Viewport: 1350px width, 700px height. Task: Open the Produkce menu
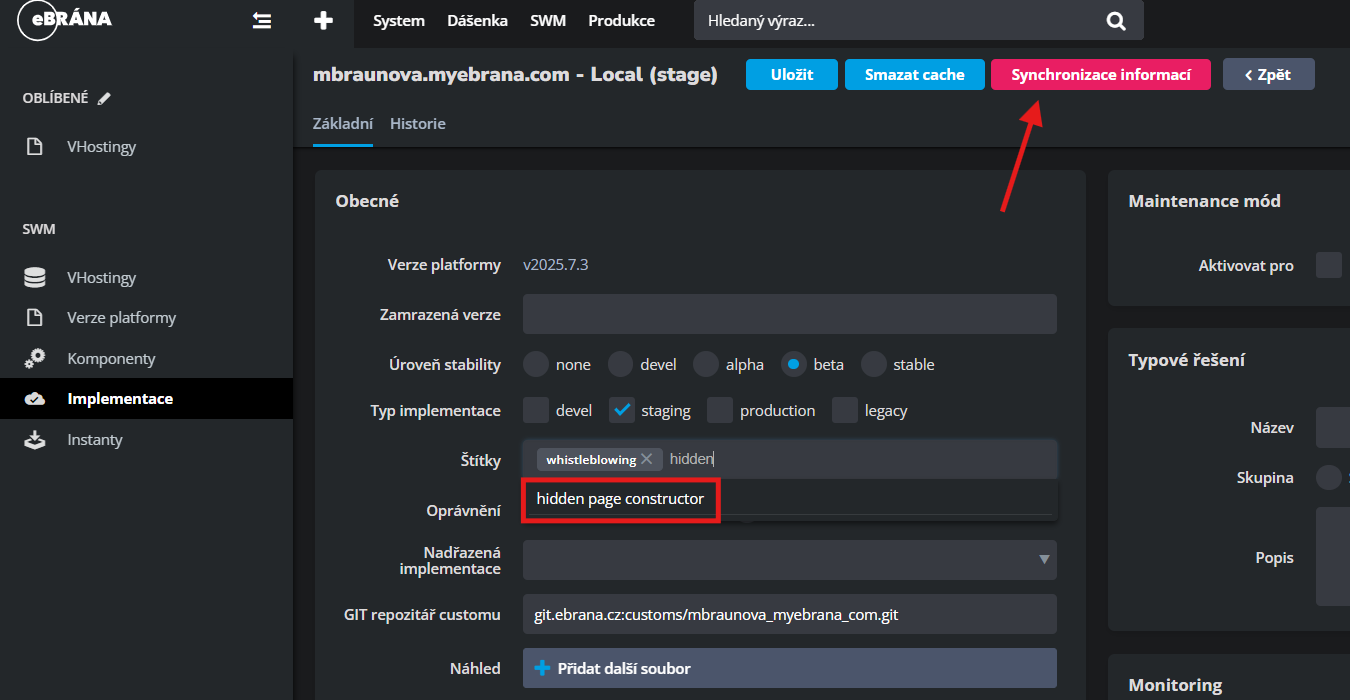tap(621, 21)
